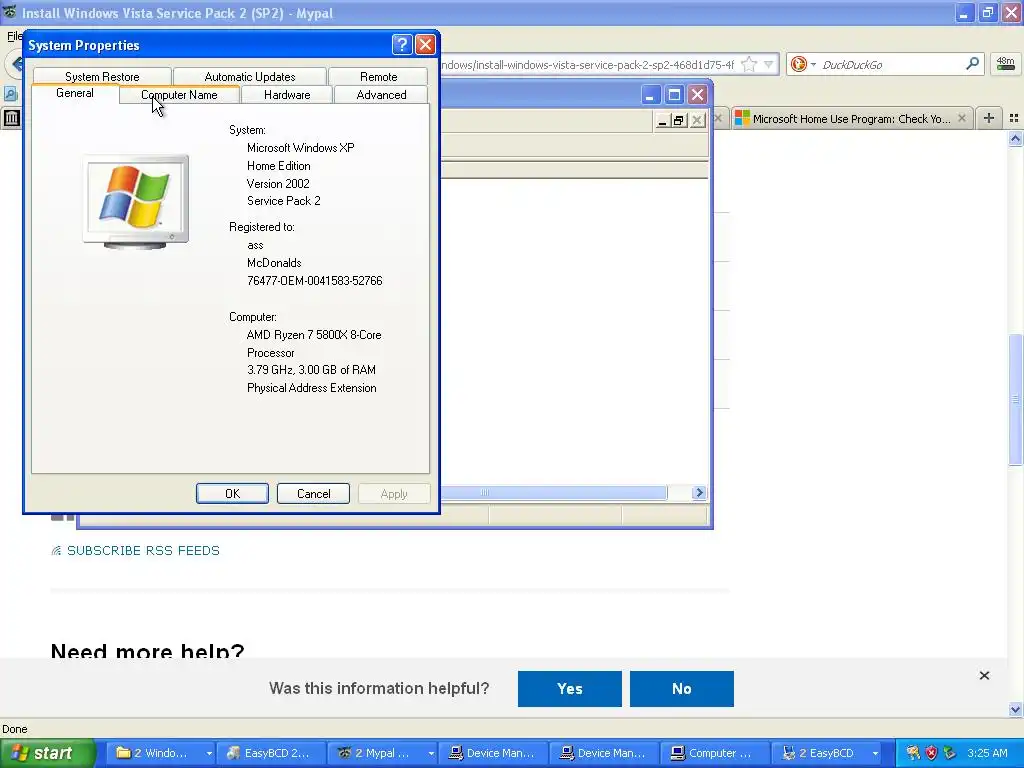The height and width of the screenshot is (768, 1024).
Task: Switch to EasyBCD 2... taskbar item
Action: coord(271,753)
